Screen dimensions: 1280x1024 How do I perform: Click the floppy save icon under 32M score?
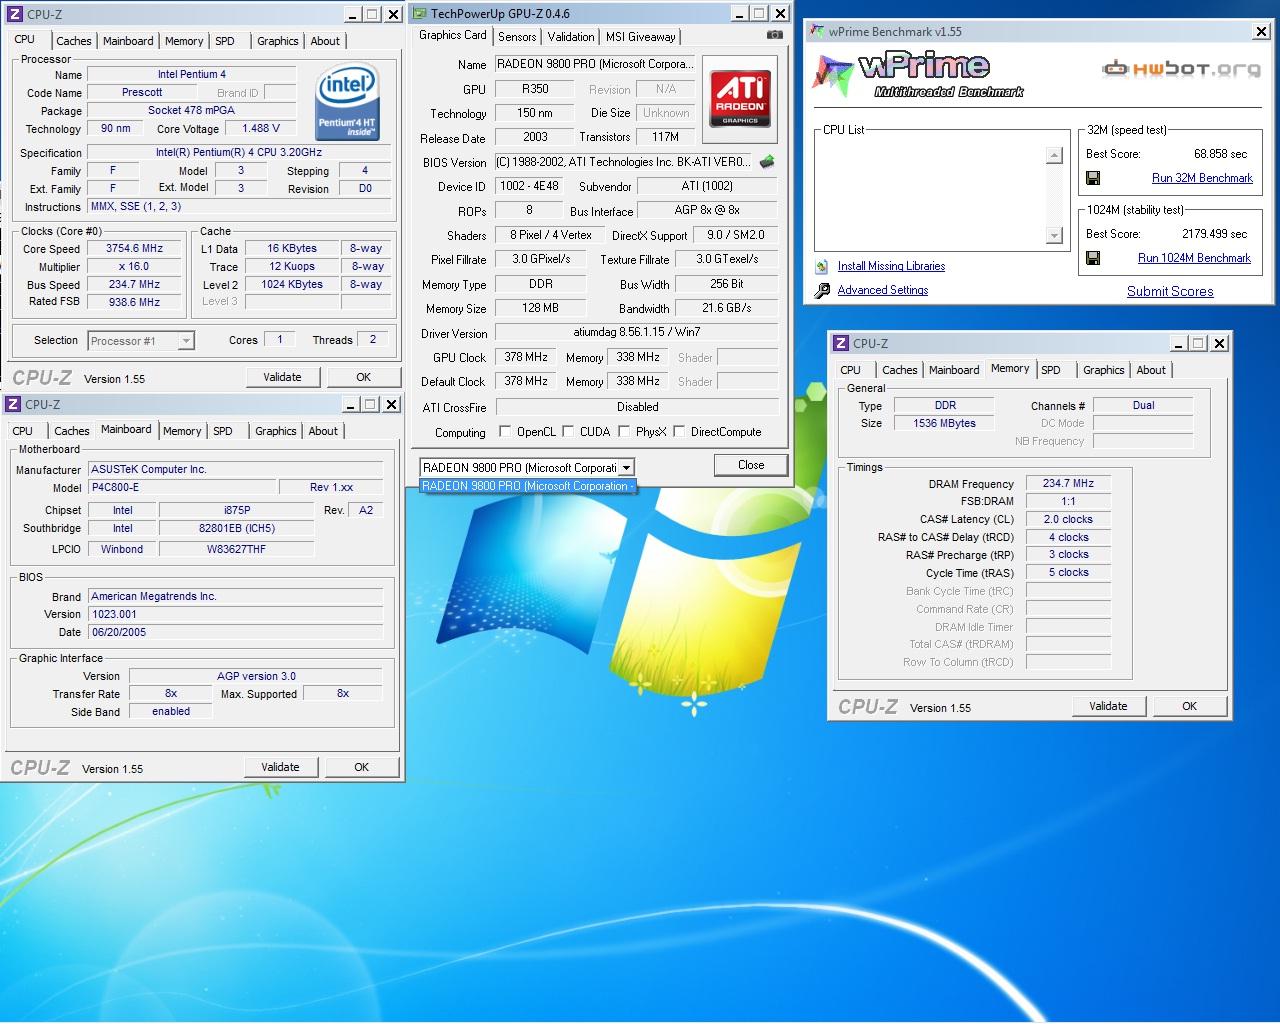1093,178
